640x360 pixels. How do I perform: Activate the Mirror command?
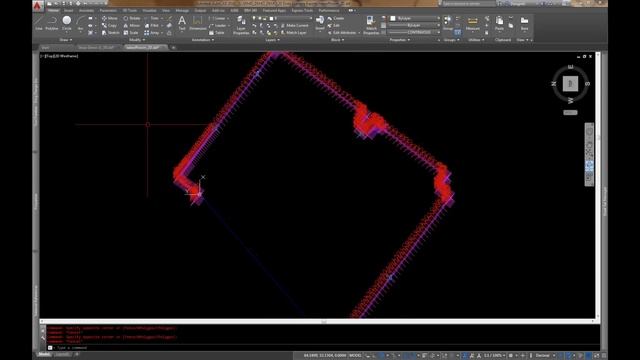click(x=132, y=25)
